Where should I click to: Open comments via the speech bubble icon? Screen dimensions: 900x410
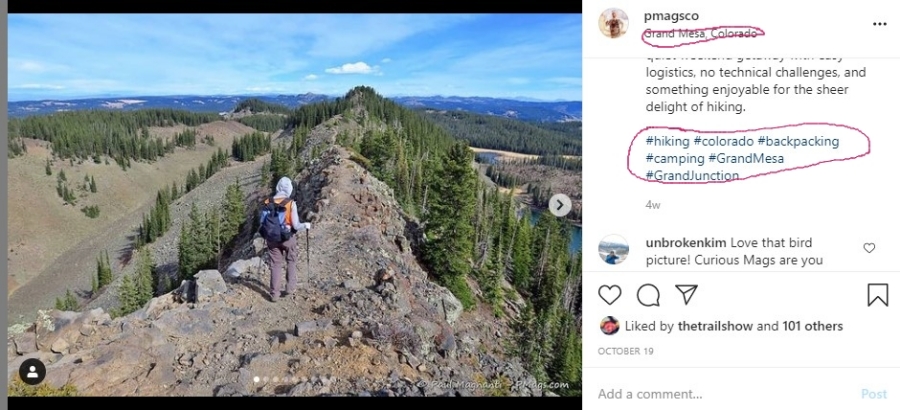pos(648,295)
